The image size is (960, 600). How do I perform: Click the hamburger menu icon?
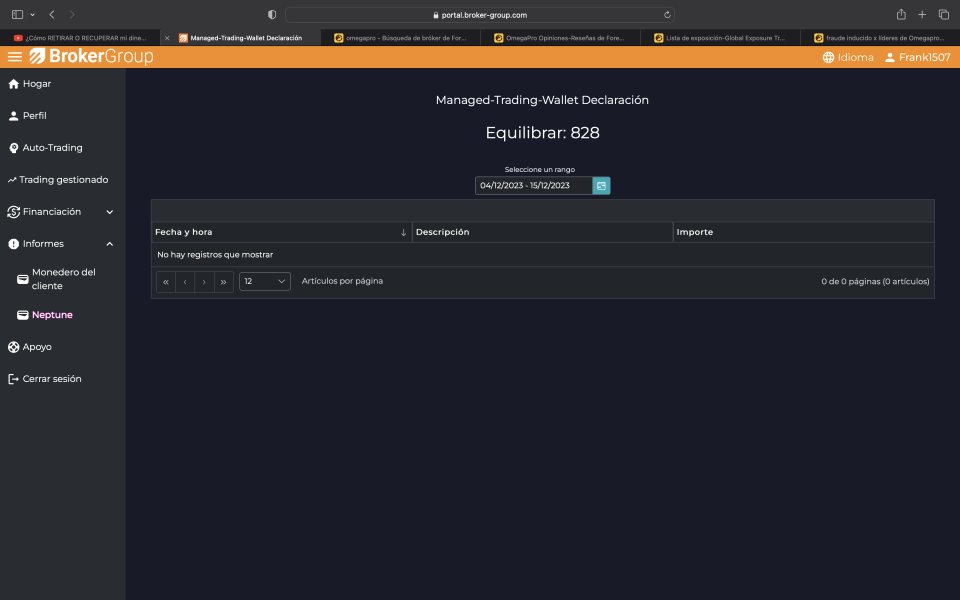pyautogui.click(x=14, y=57)
